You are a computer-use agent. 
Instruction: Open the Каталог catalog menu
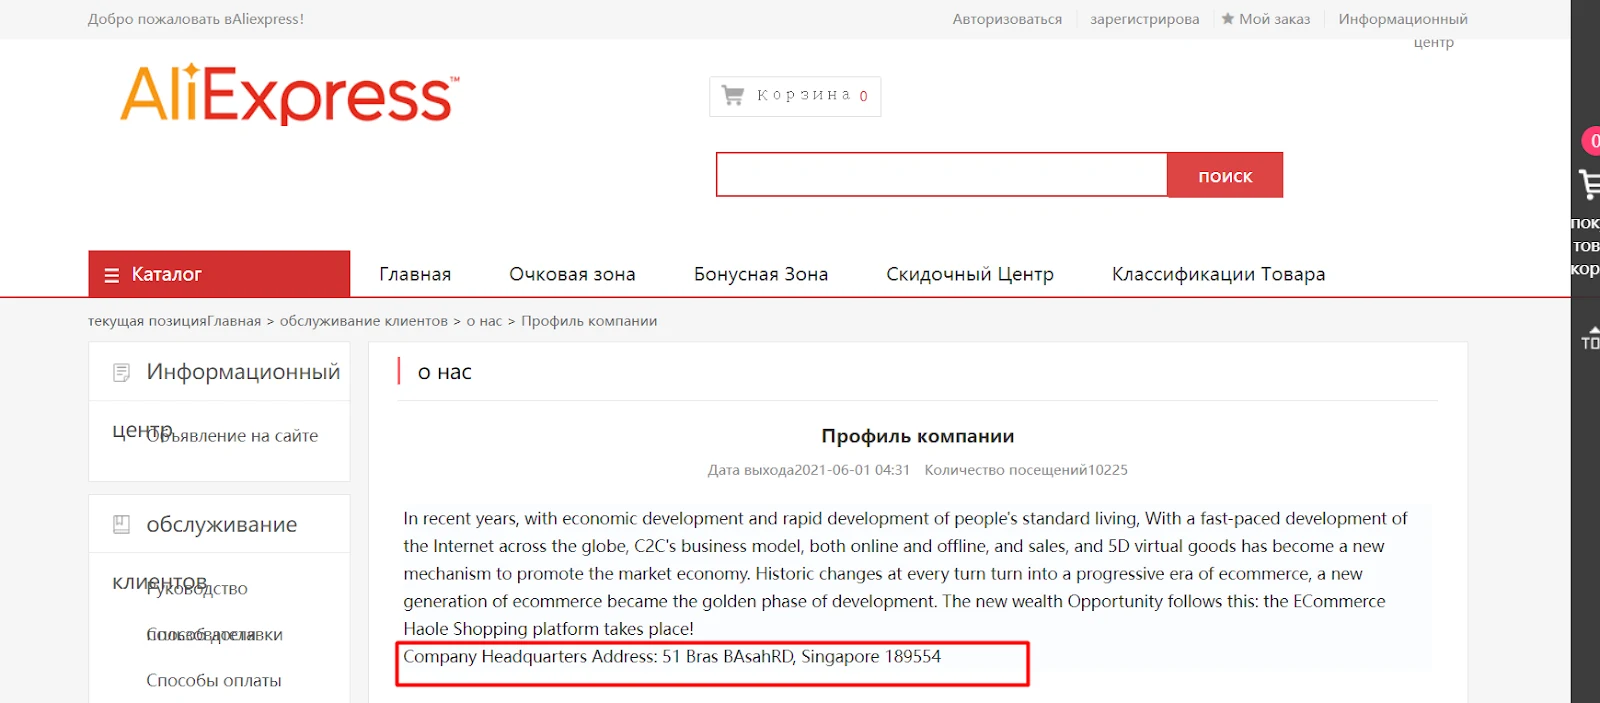pyautogui.click(x=219, y=274)
